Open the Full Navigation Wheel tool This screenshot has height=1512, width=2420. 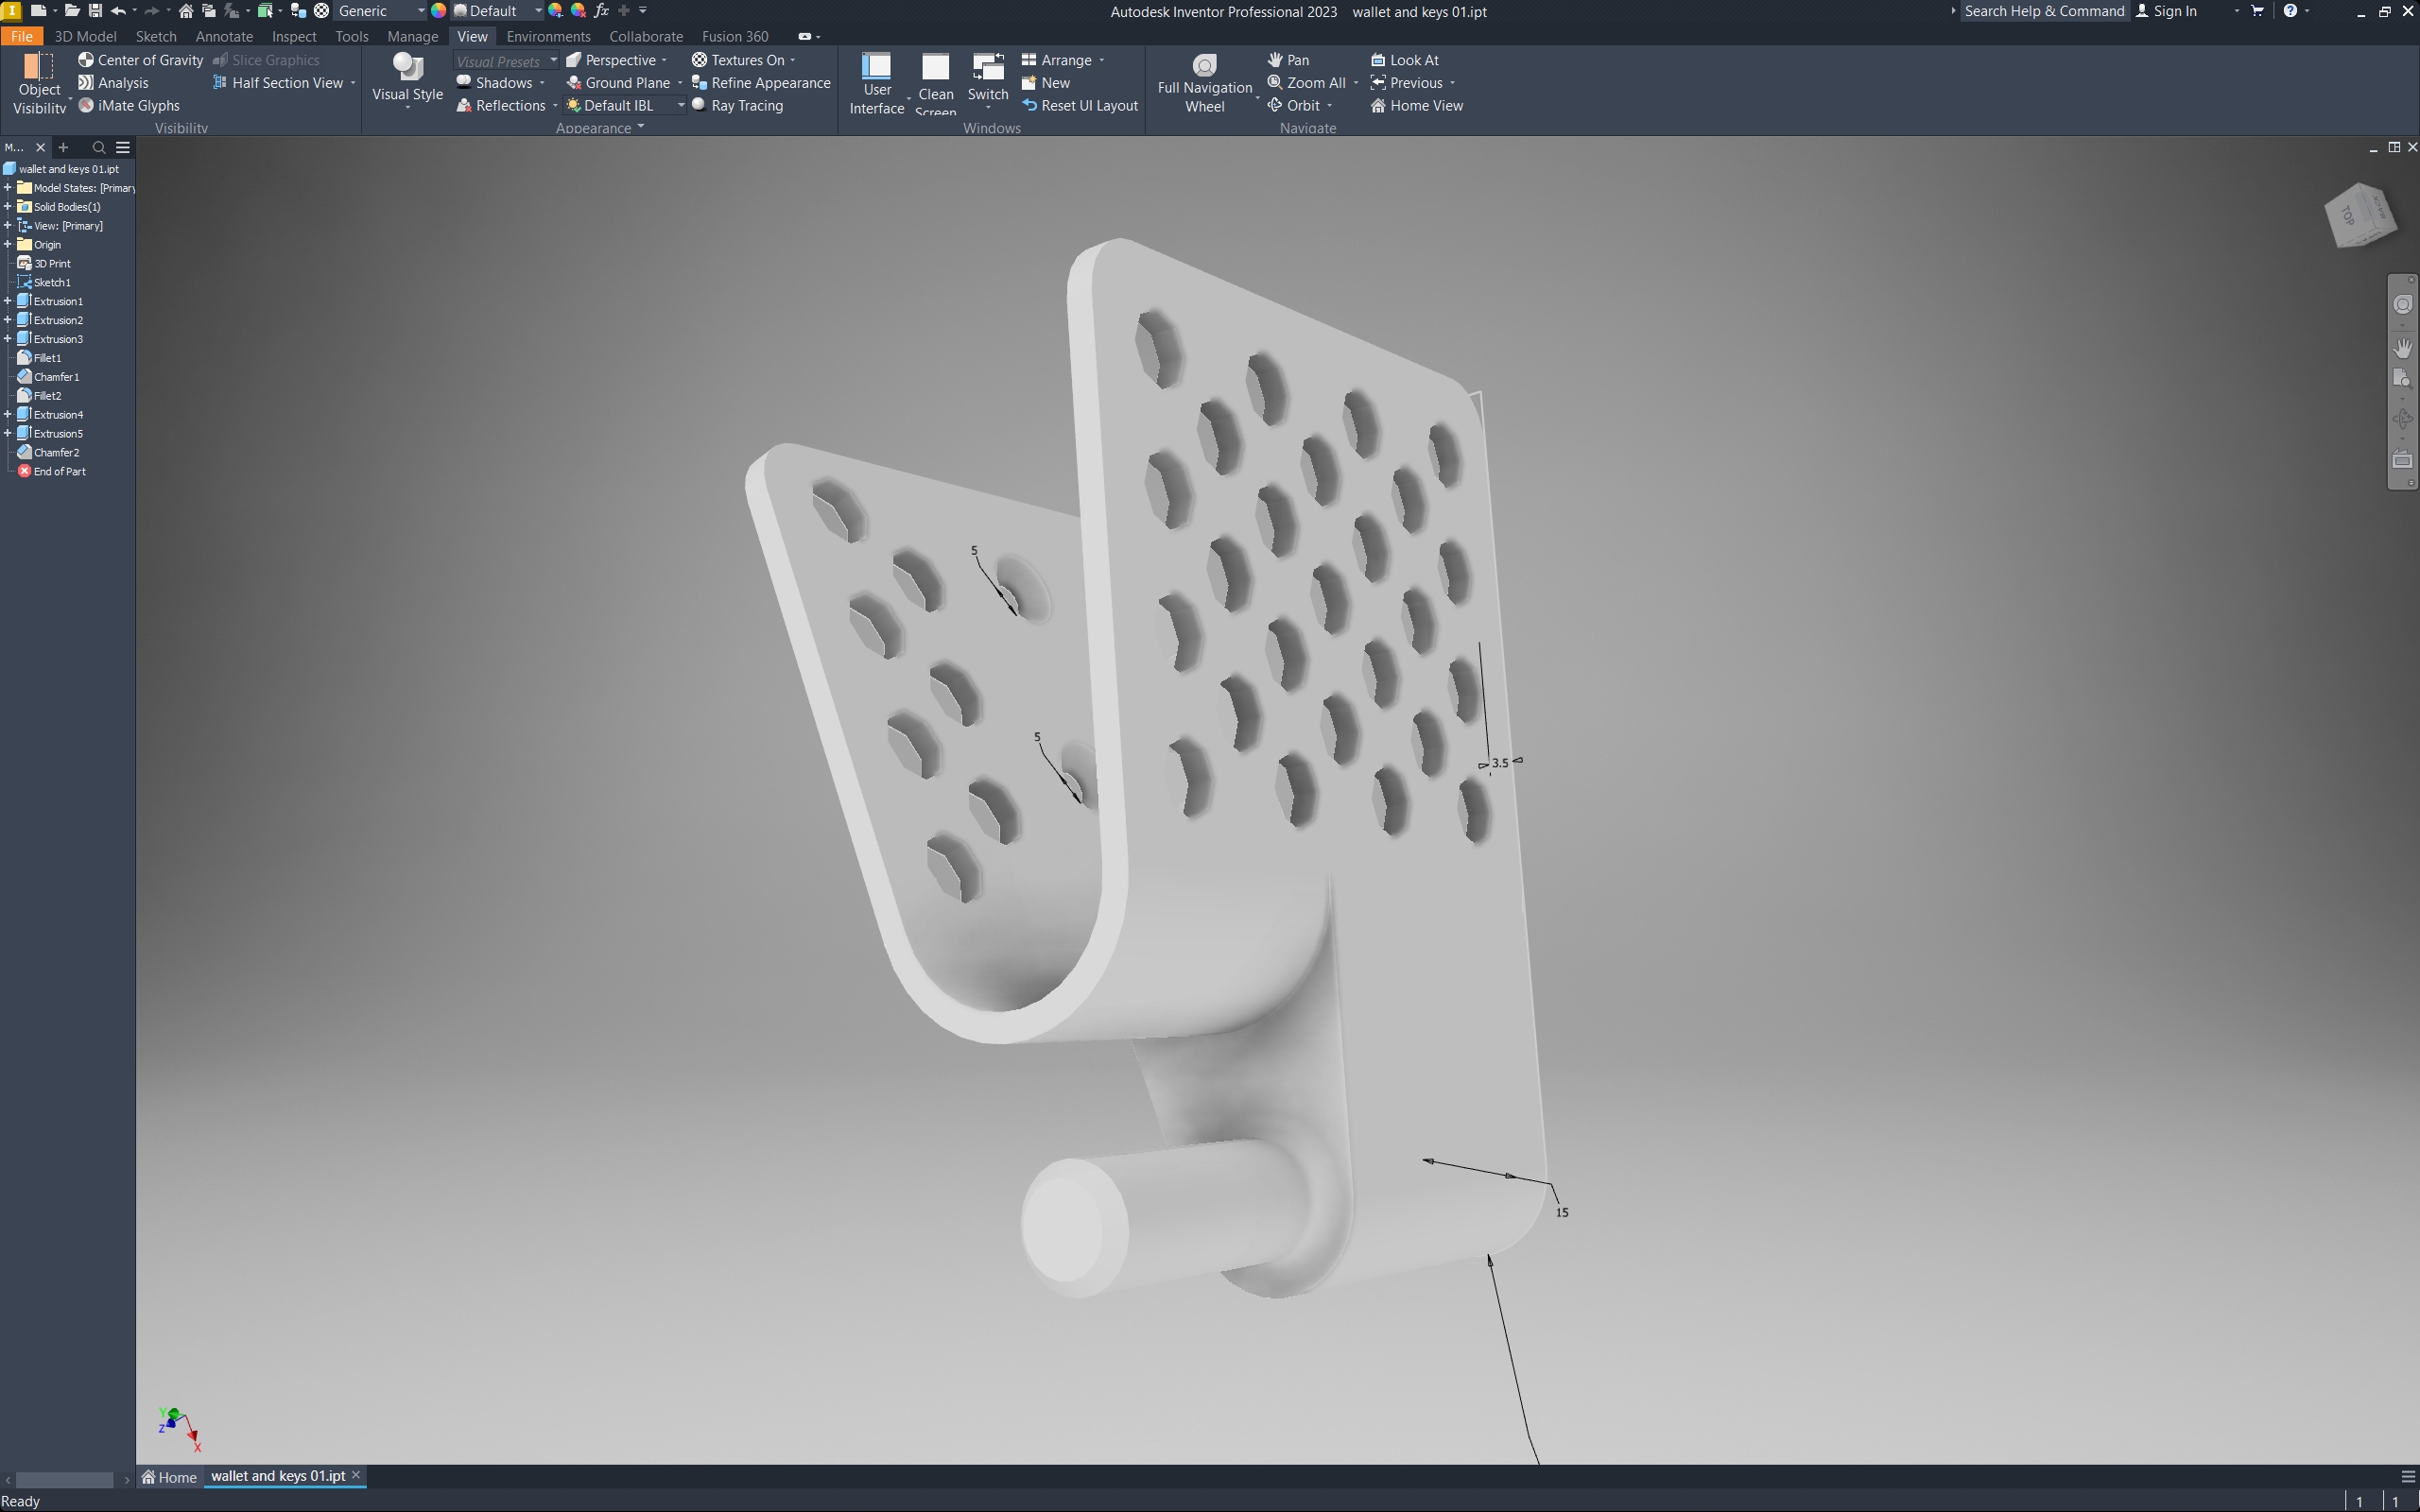[x=1204, y=84]
